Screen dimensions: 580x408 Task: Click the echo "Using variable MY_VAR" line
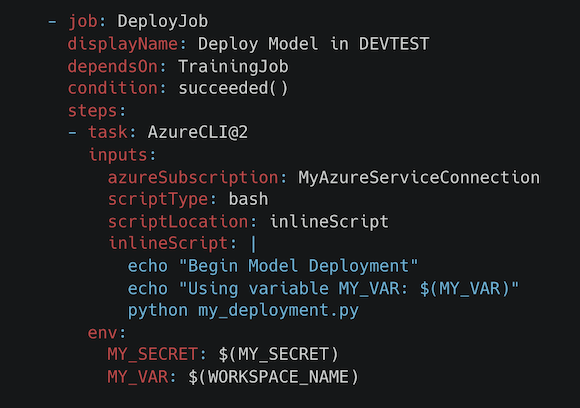[323, 288]
